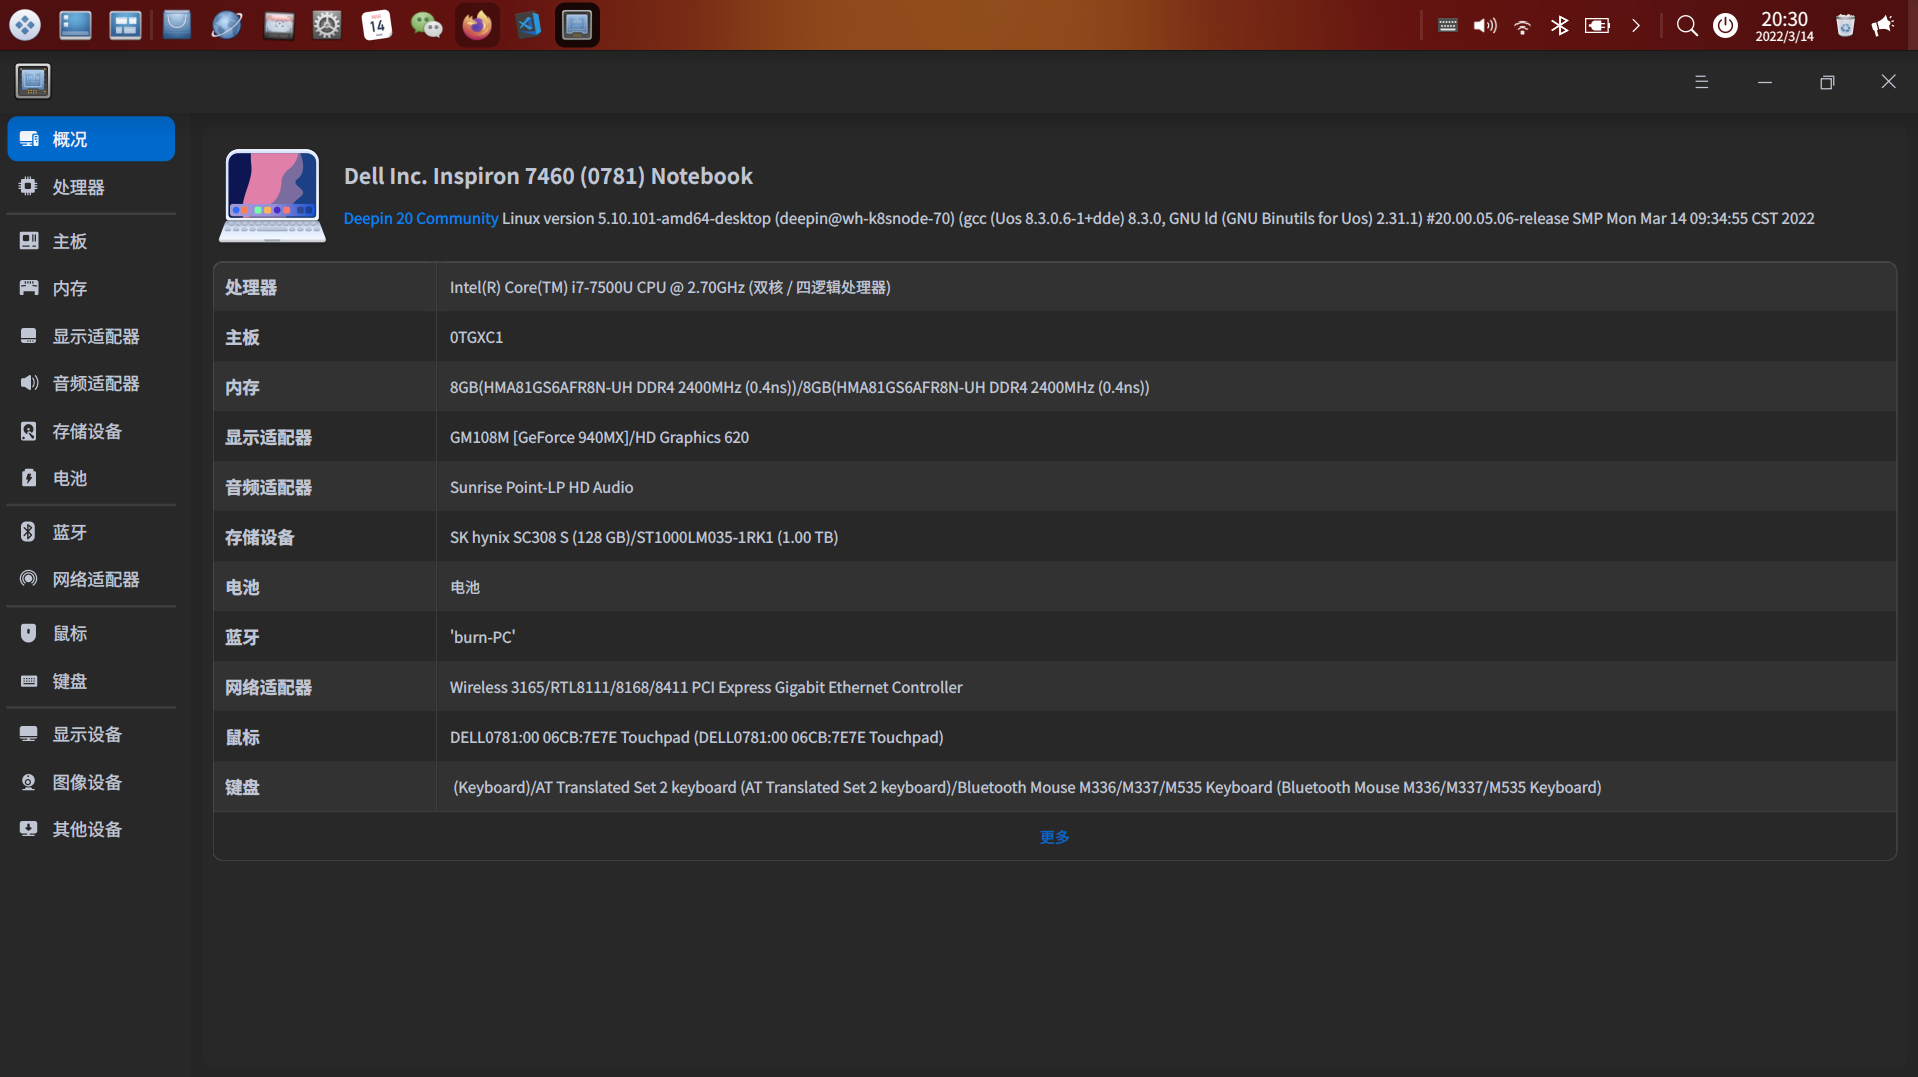Select the 0TGXC1 motherboard value
Screen dimensions: 1918x1077
click(476, 337)
